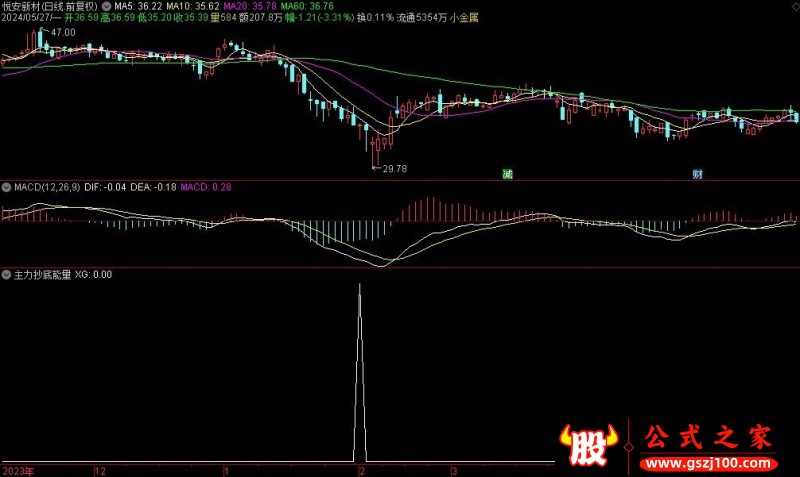Open the dropdown icon before MA5 in header
The width and height of the screenshot is (800, 477).
pos(107,6)
